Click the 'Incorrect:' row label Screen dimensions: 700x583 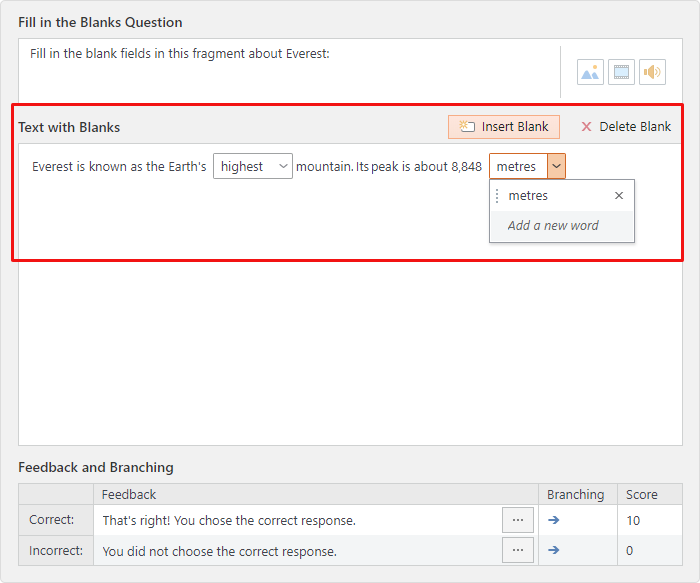tap(56, 550)
